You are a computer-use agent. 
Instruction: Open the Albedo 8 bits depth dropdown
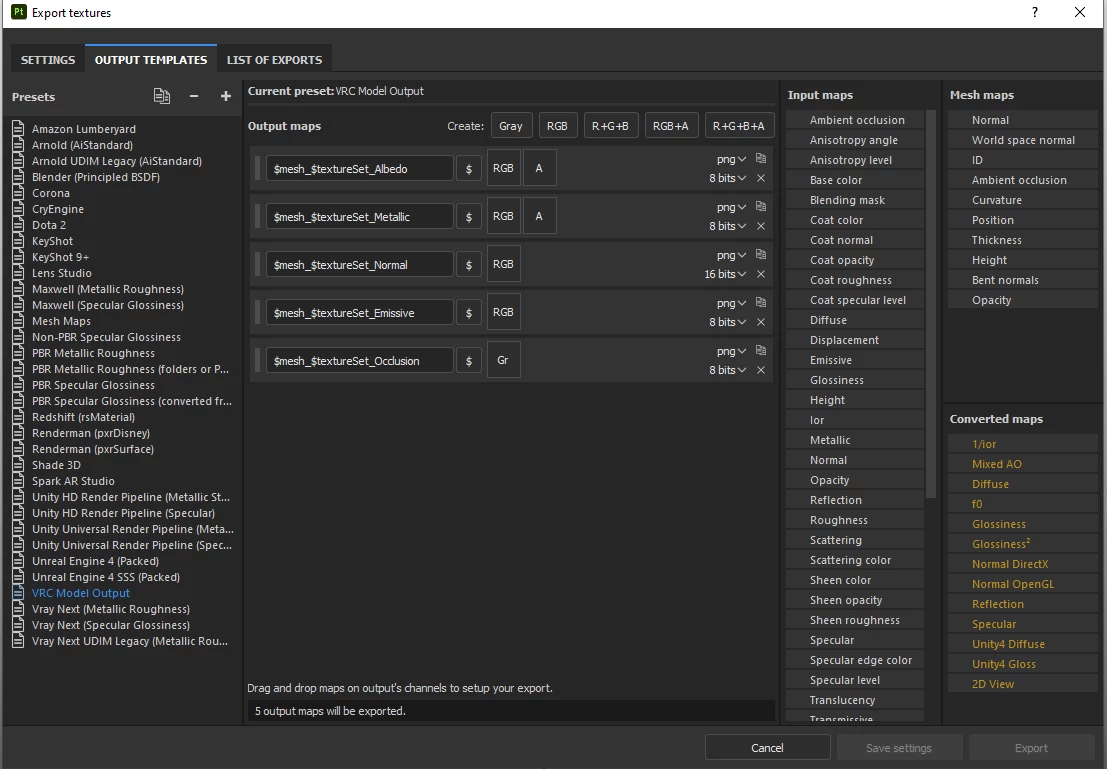click(x=728, y=178)
